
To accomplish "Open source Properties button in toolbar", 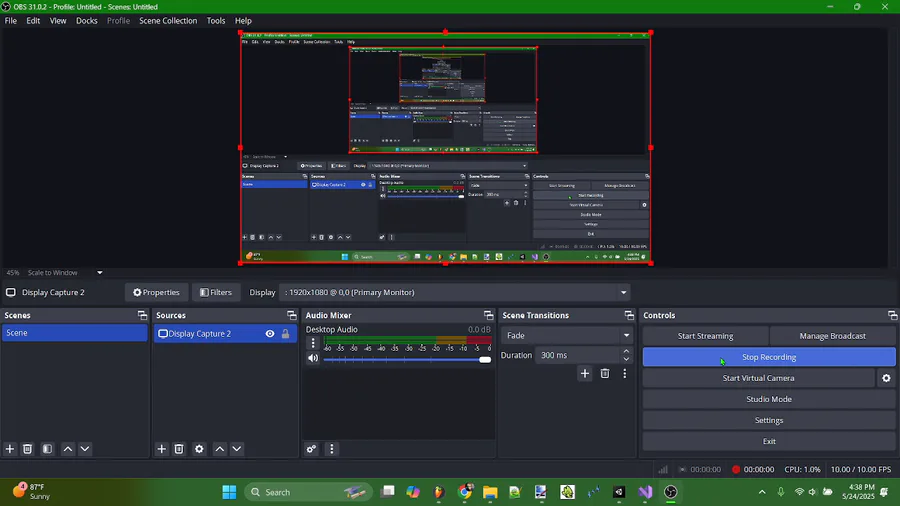I will coord(156,293).
